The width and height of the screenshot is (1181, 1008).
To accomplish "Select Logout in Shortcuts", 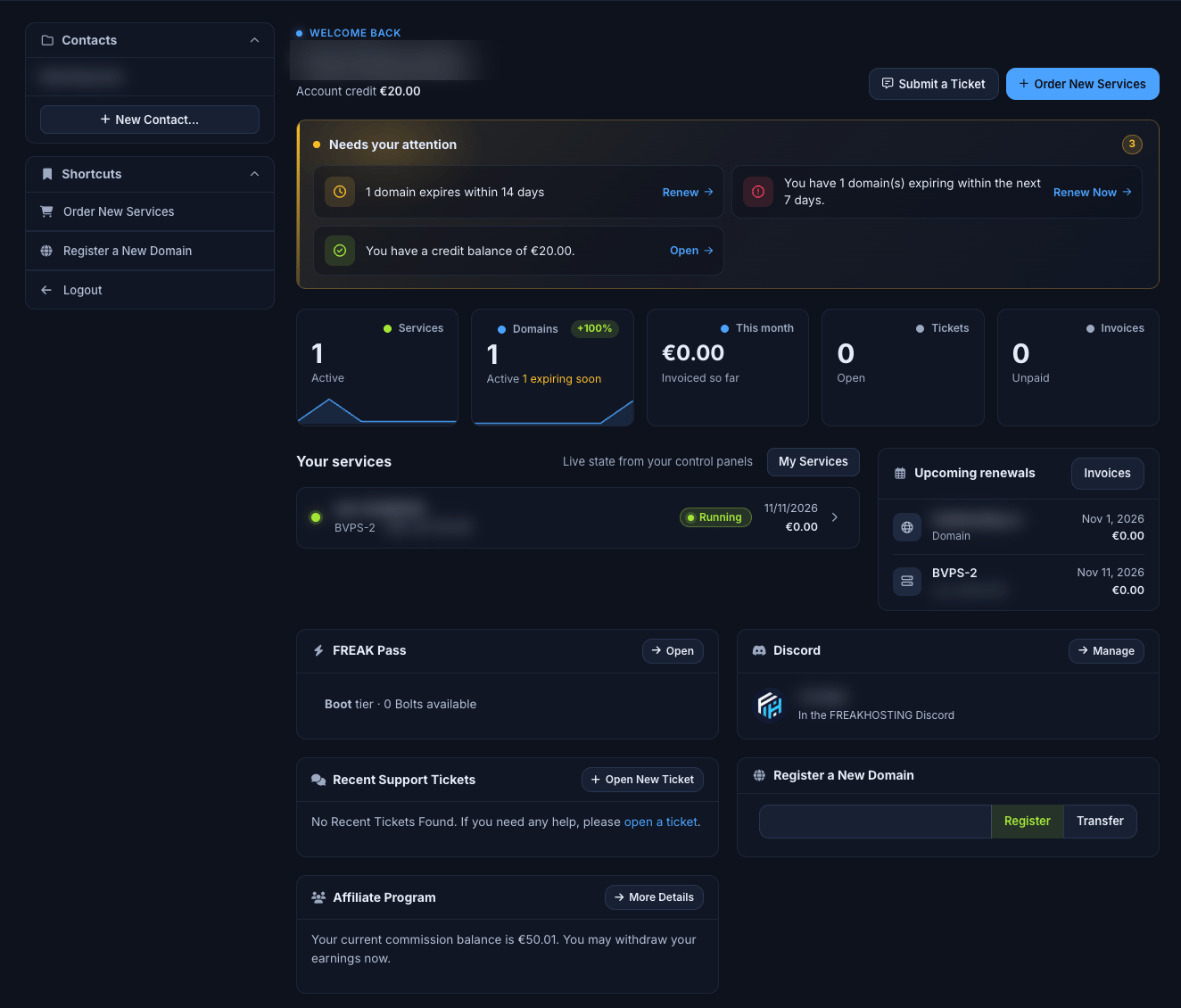I will (150, 290).
